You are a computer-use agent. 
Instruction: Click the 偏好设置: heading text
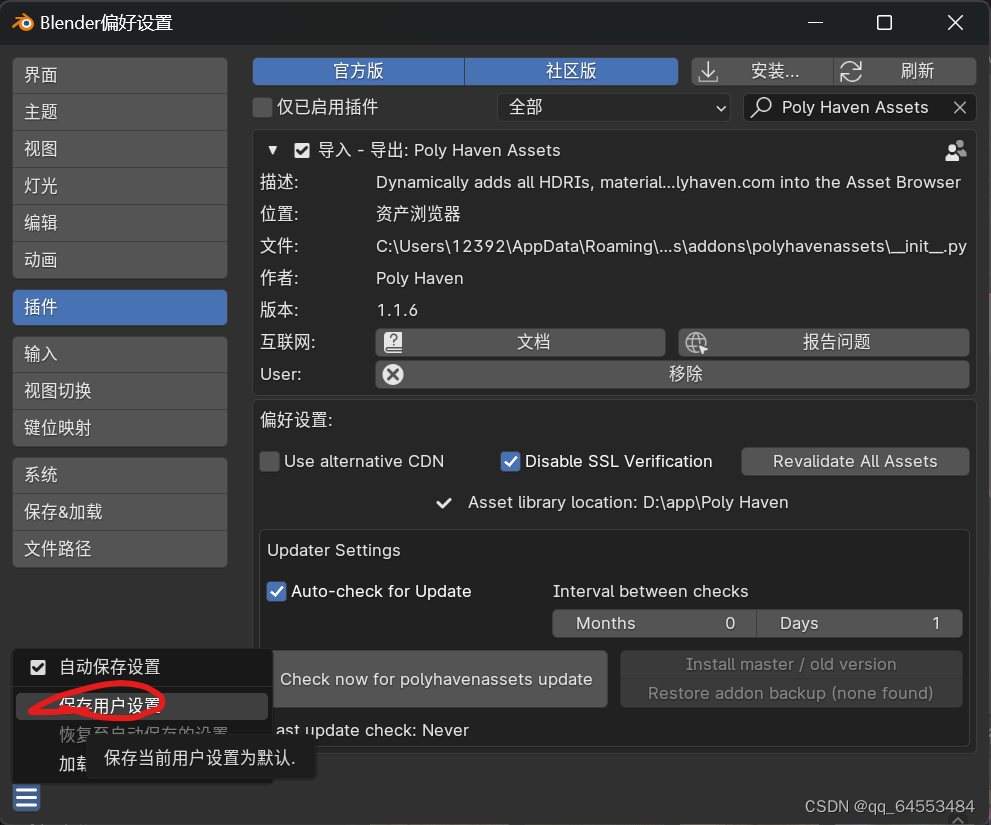click(296, 420)
